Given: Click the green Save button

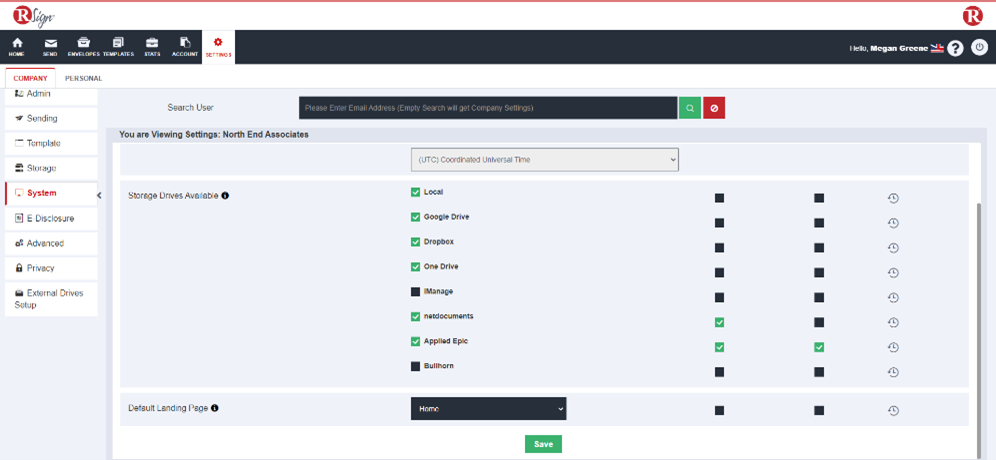Looking at the screenshot, I should coord(543,444).
